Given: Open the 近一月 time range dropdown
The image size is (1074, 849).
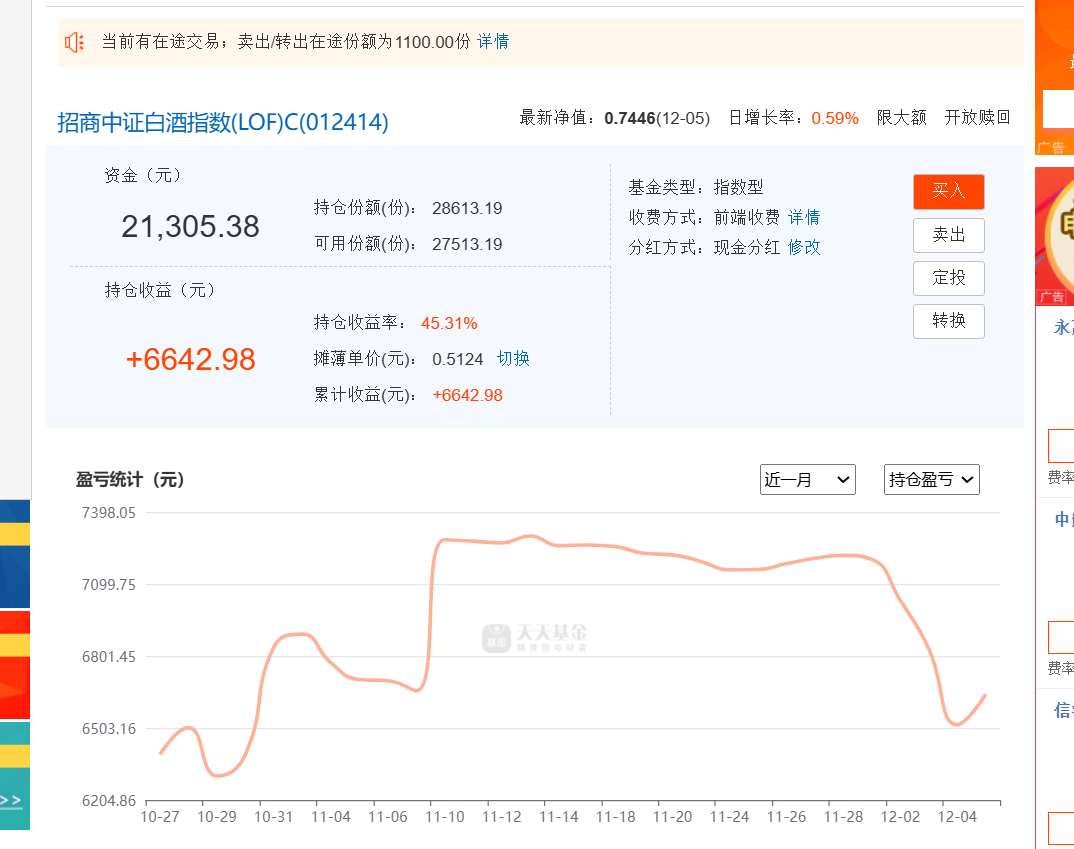Looking at the screenshot, I should pyautogui.click(x=808, y=479).
